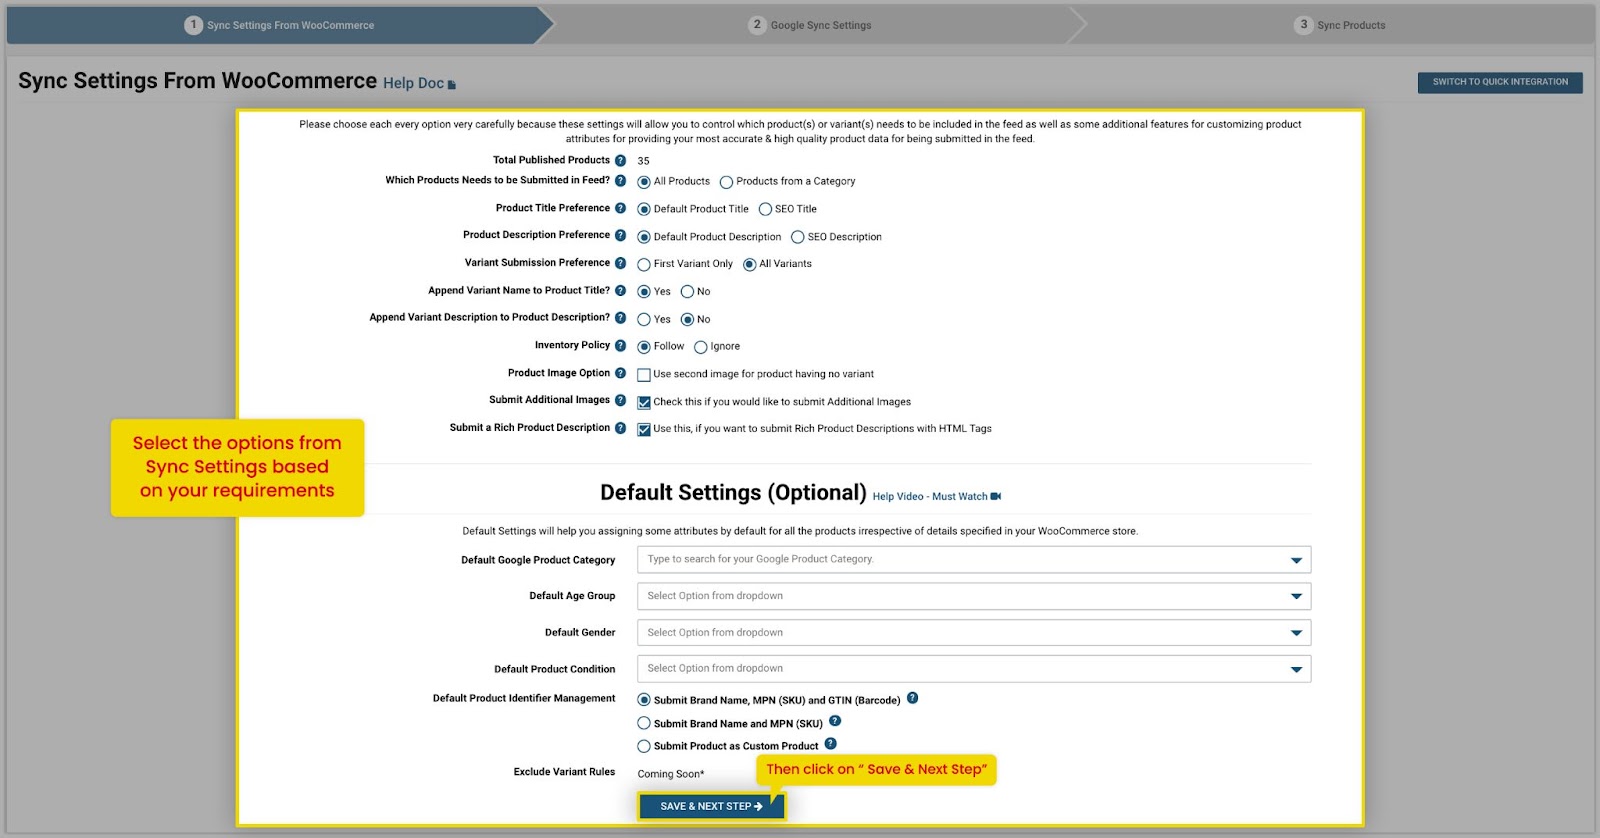
Task: Choose SEO Title radio option
Action: click(x=765, y=209)
